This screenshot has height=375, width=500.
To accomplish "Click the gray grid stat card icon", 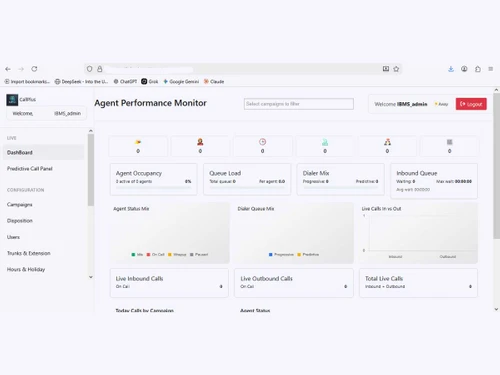I will coord(449,142).
